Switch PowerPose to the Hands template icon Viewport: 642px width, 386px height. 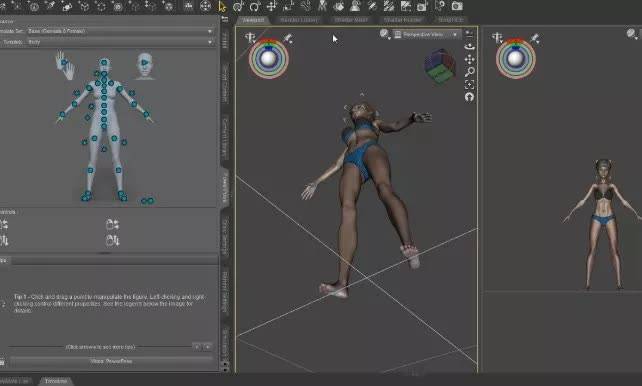click(65, 65)
